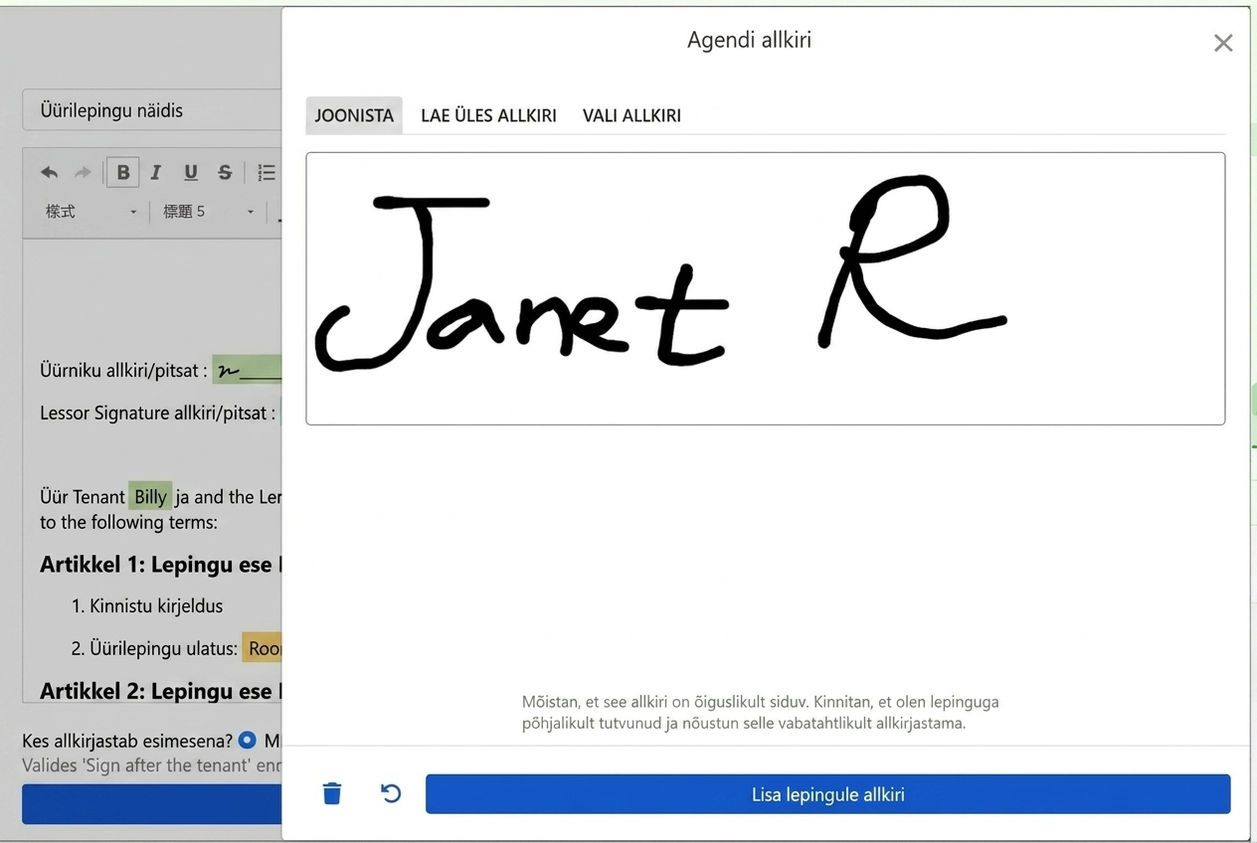This screenshot has width=1257, height=843.
Task: Click the Üürniku allkiri signature field
Action: [247, 370]
